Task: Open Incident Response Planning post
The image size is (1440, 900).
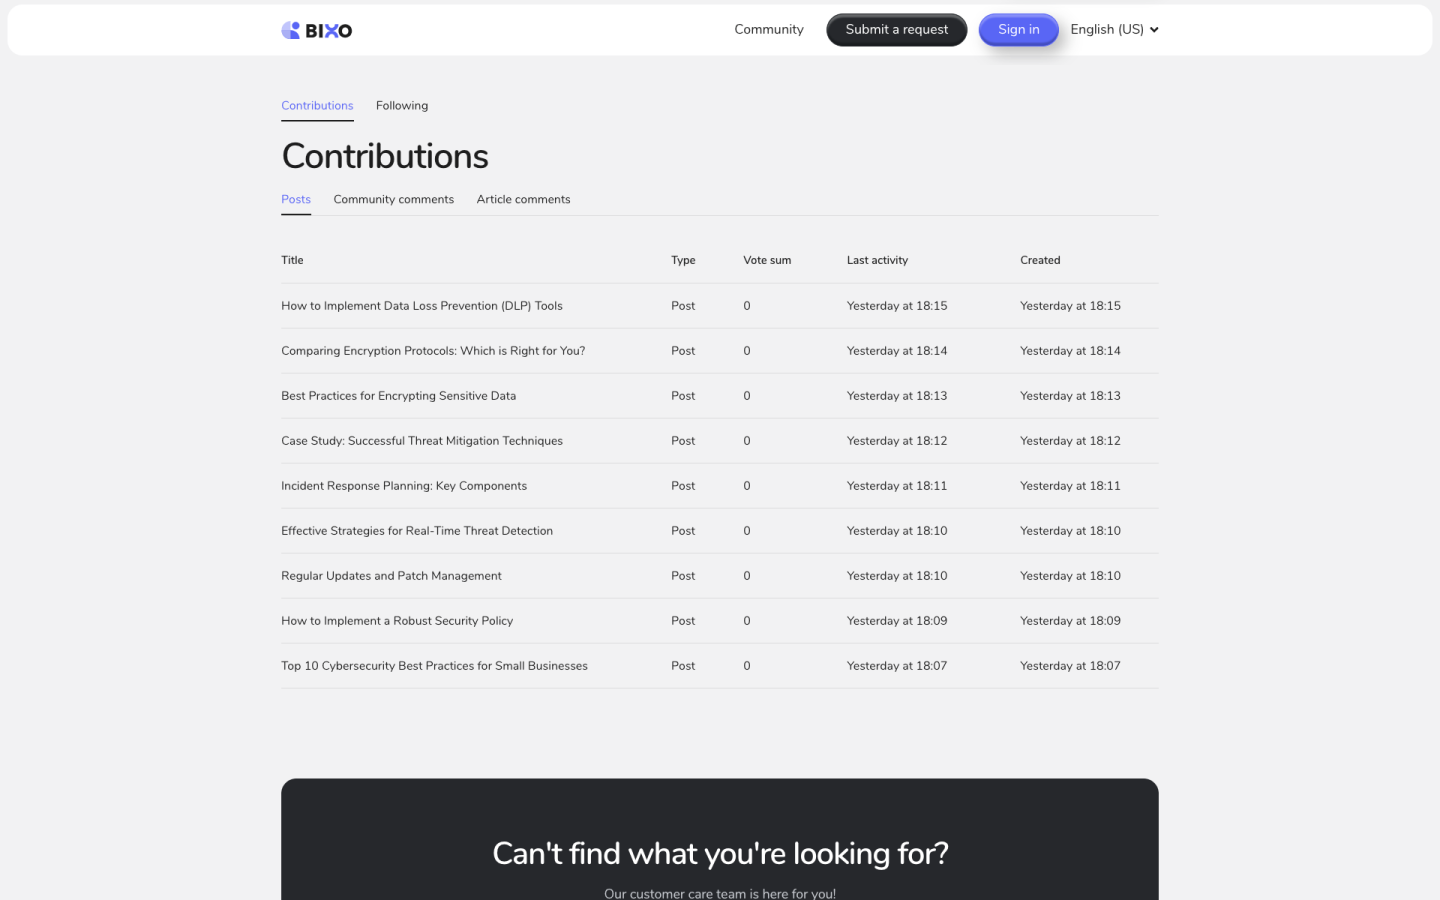Action: coord(403,486)
